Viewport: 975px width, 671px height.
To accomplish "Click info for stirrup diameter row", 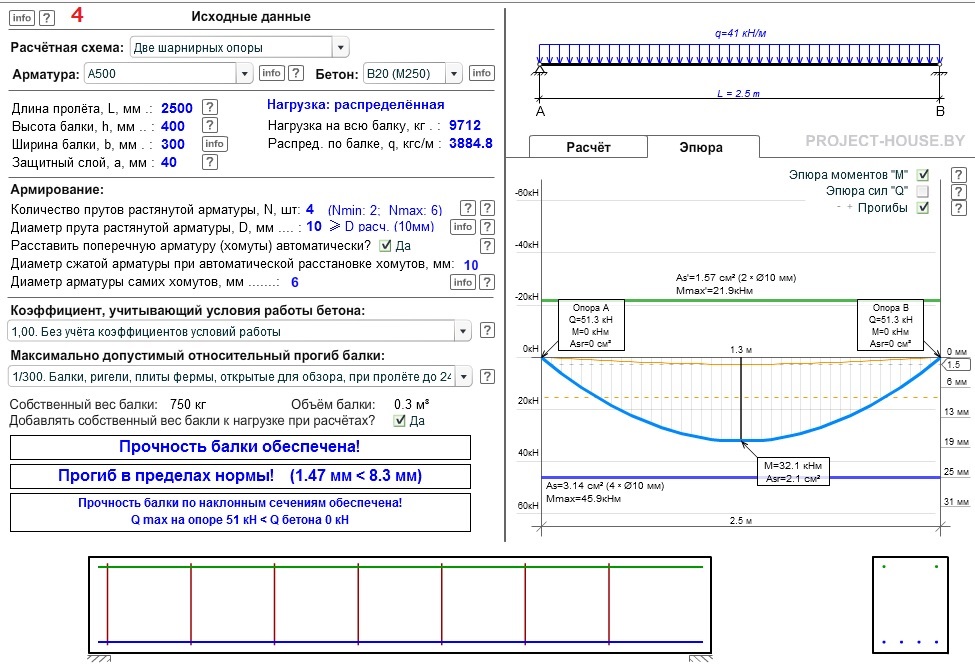I will pyautogui.click(x=463, y=282).
